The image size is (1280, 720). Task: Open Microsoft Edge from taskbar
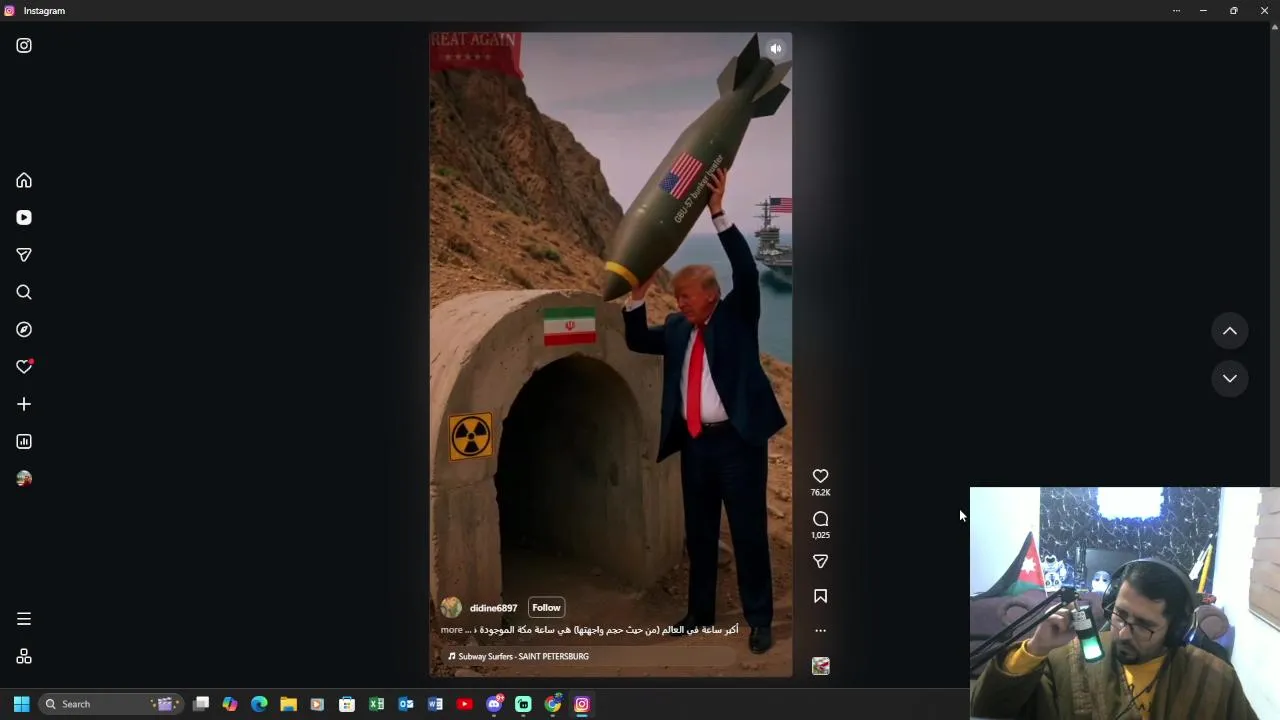point(259,704)
